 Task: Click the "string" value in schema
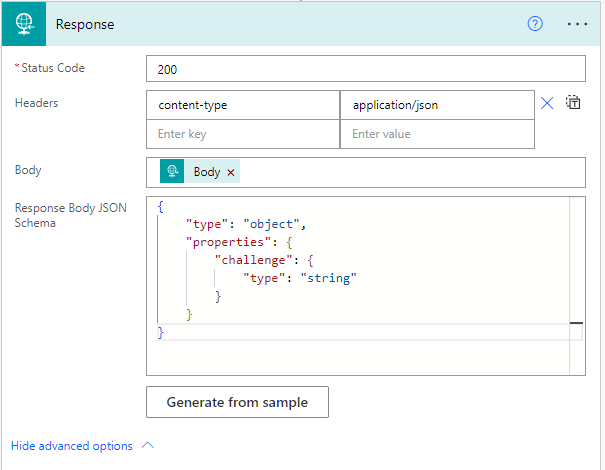click(x=328, y=278)
